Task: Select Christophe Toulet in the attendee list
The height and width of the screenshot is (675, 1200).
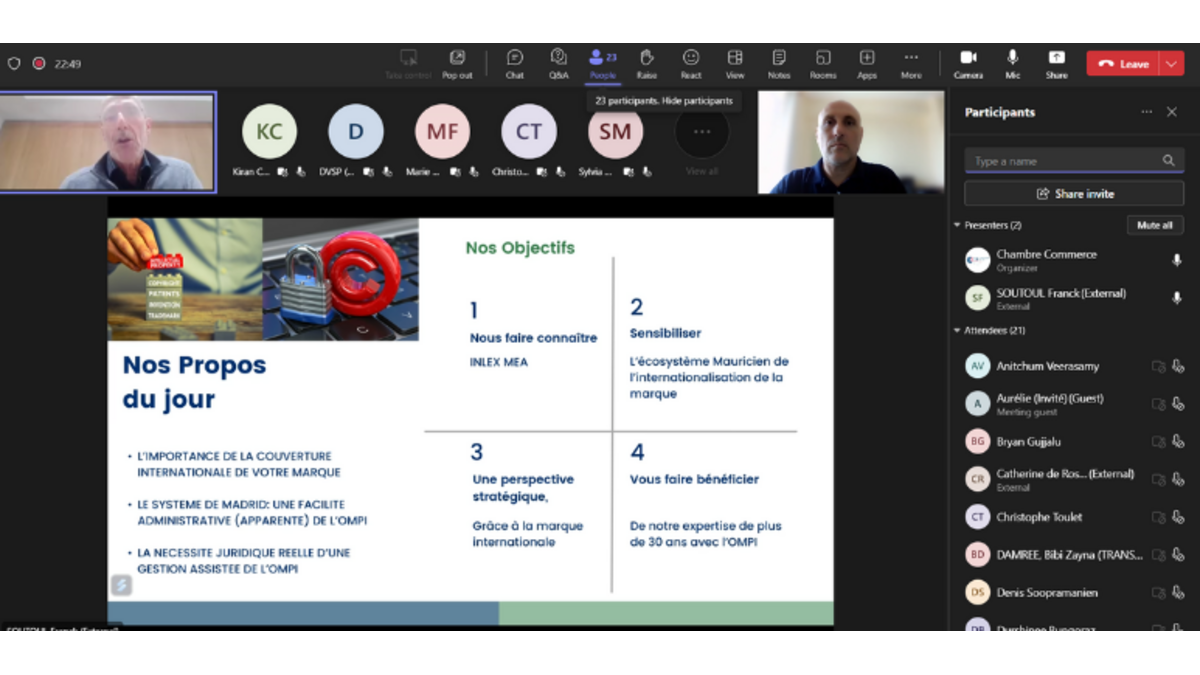Action: [1039, 517]
